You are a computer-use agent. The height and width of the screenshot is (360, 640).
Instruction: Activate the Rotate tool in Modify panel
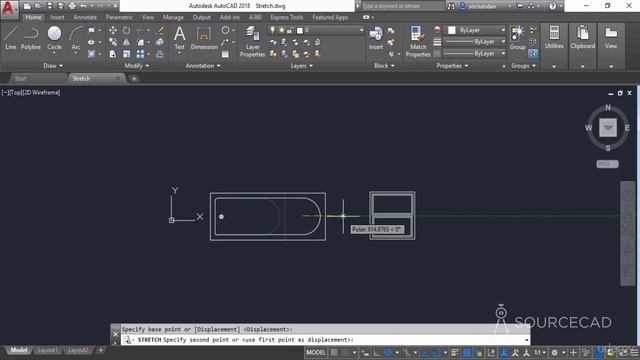pos(127,30)
